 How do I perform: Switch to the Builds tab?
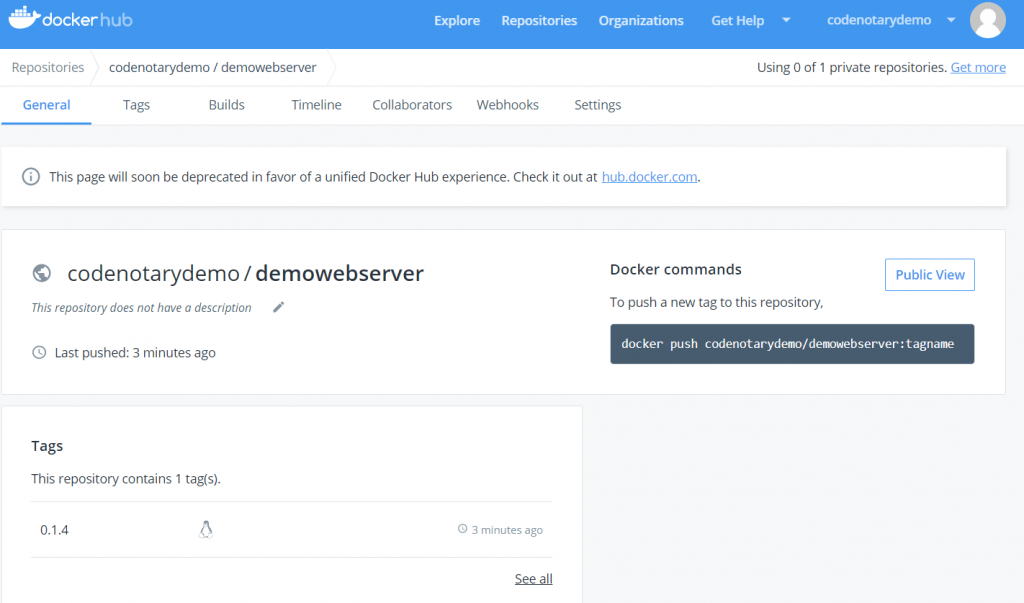[227, 105]
